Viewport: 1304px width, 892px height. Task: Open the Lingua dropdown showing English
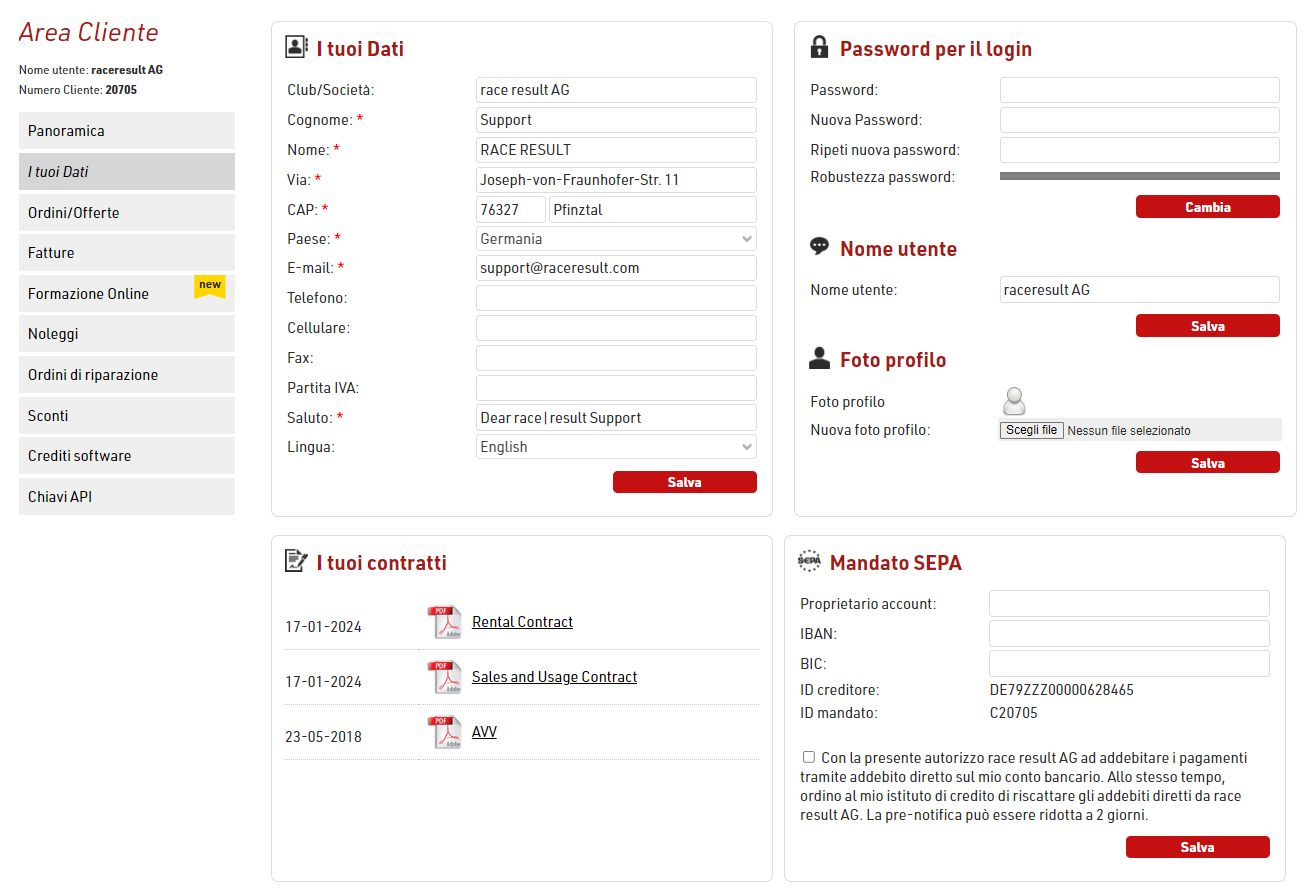coord(616,447)
